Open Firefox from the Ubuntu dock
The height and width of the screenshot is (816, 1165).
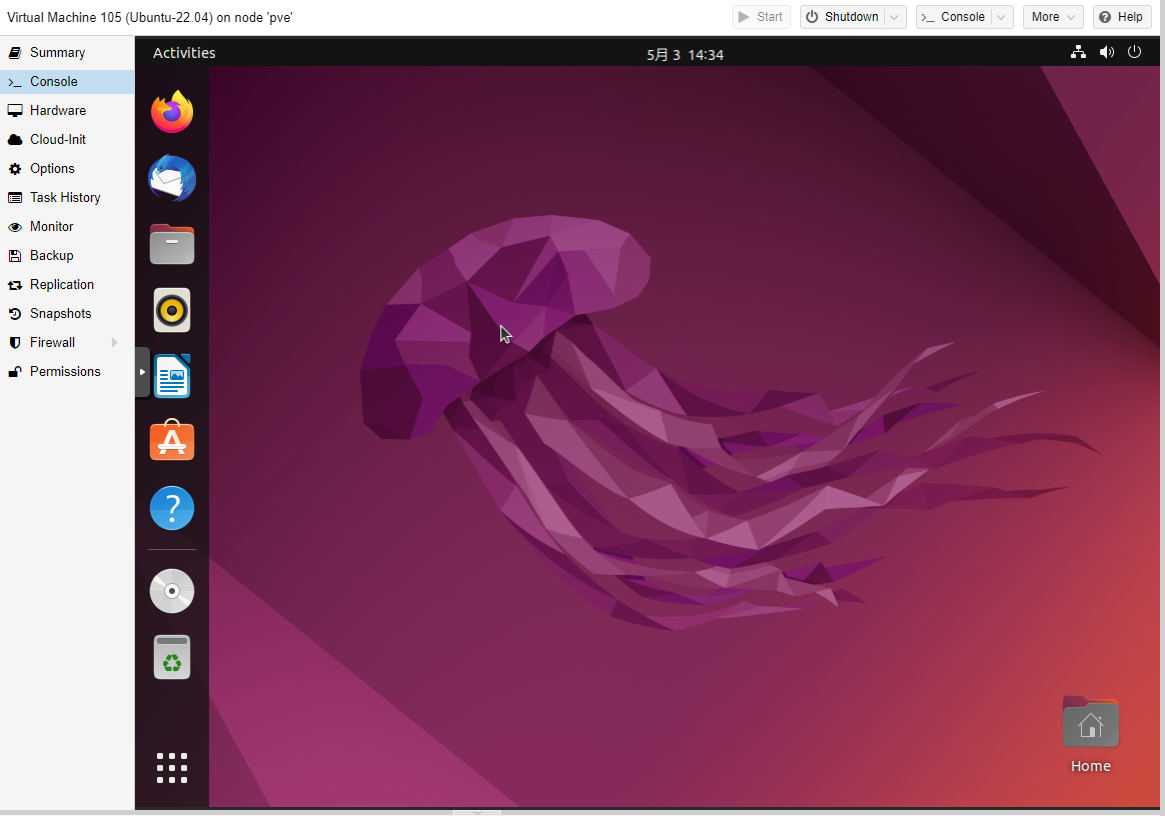point(172,112)
